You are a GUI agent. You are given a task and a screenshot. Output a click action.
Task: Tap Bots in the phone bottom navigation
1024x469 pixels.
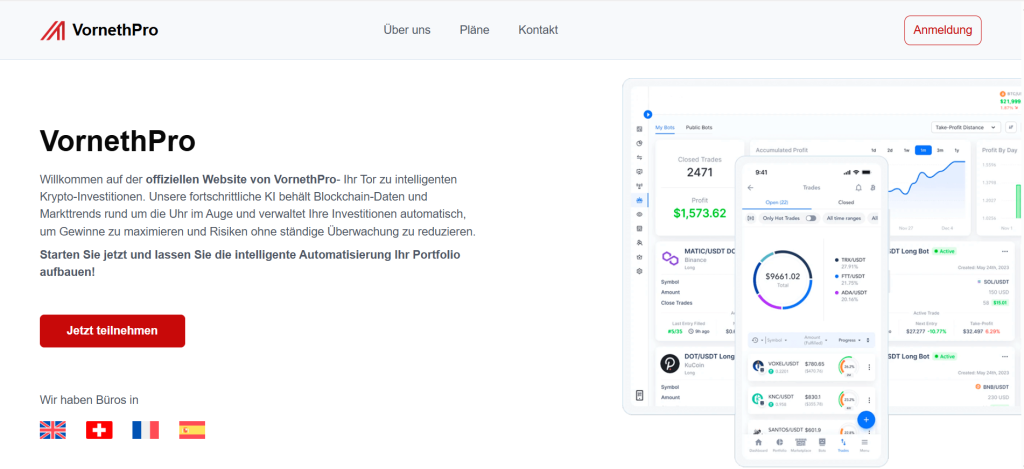click(822, 445)
